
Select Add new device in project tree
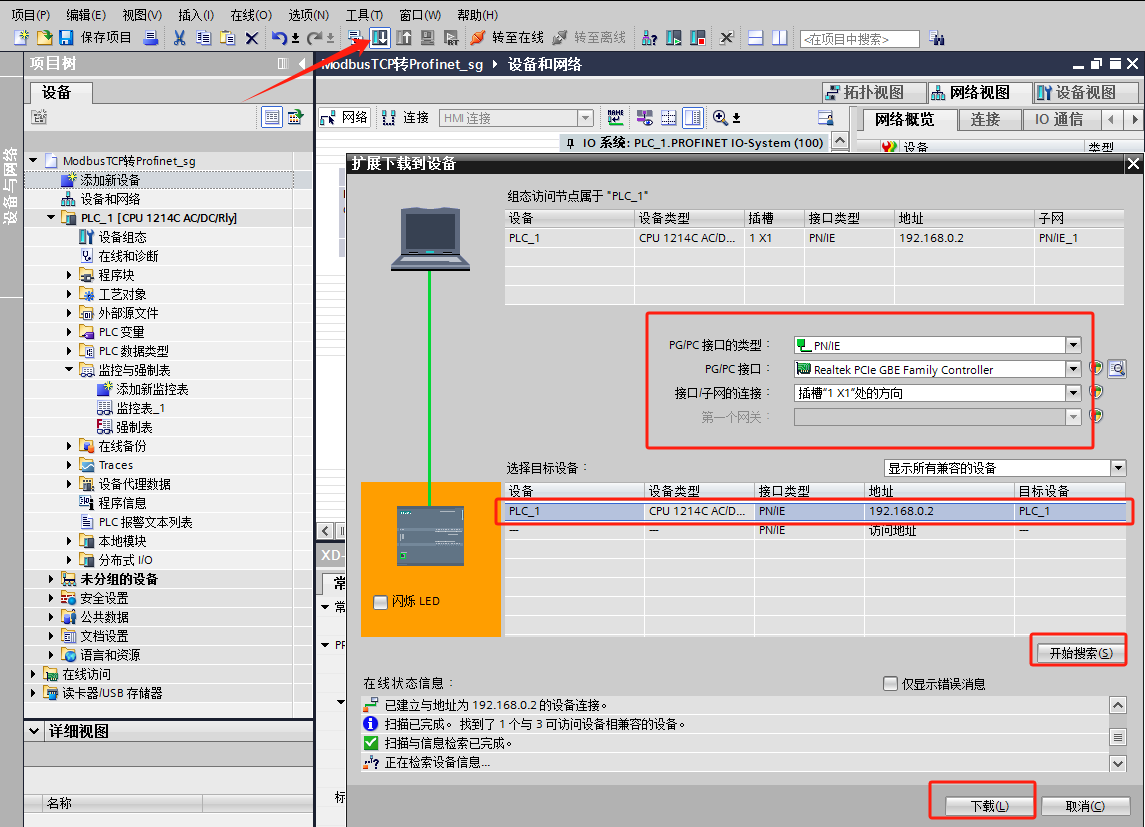point(110,180)
